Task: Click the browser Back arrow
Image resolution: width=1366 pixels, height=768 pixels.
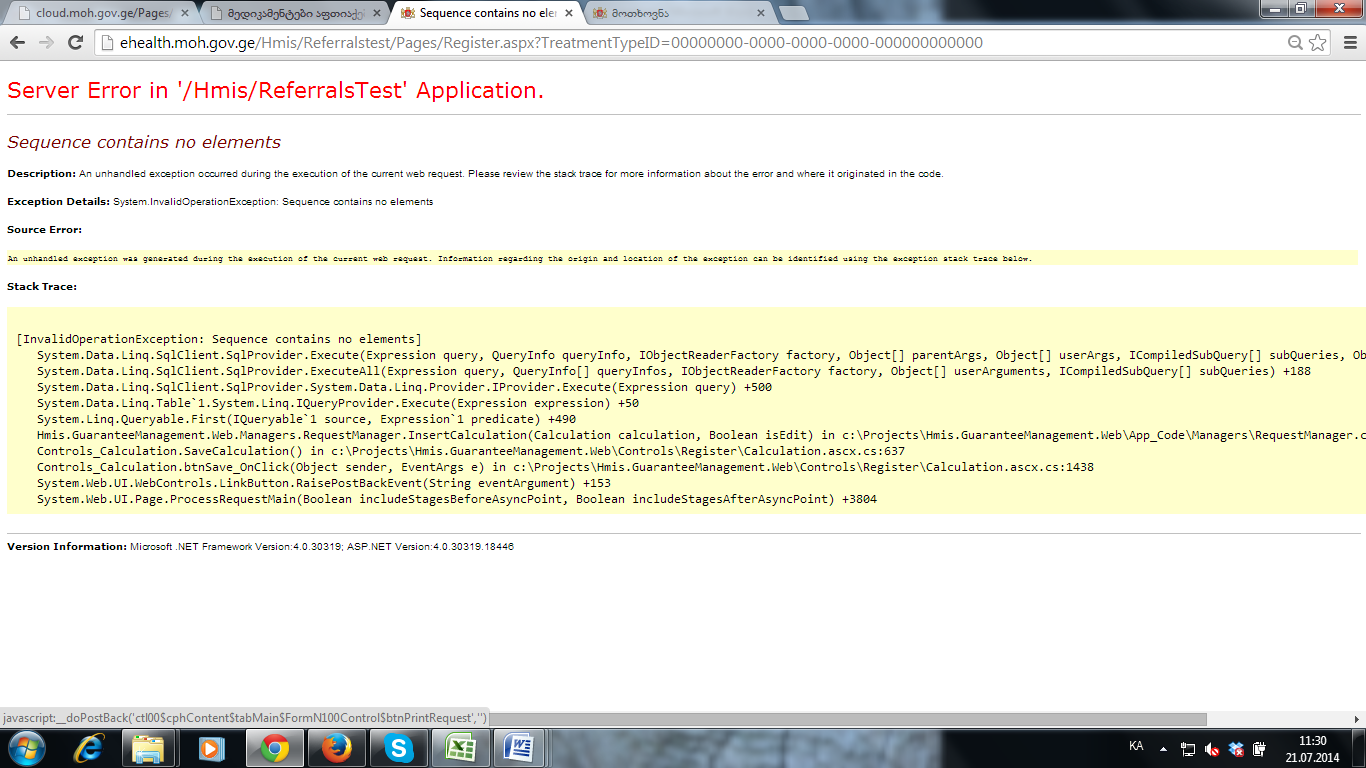Action: point(18,43)
